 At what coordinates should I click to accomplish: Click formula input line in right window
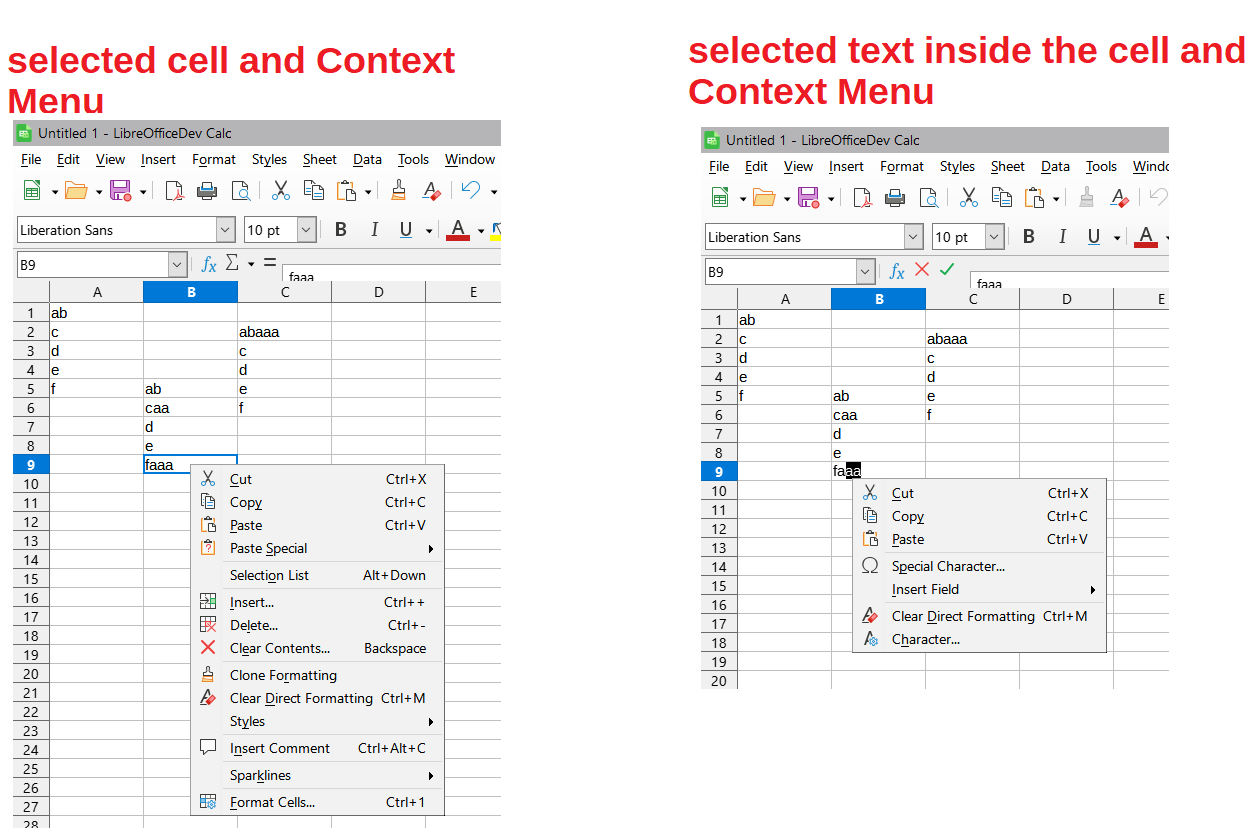[x=1070, y=279]
